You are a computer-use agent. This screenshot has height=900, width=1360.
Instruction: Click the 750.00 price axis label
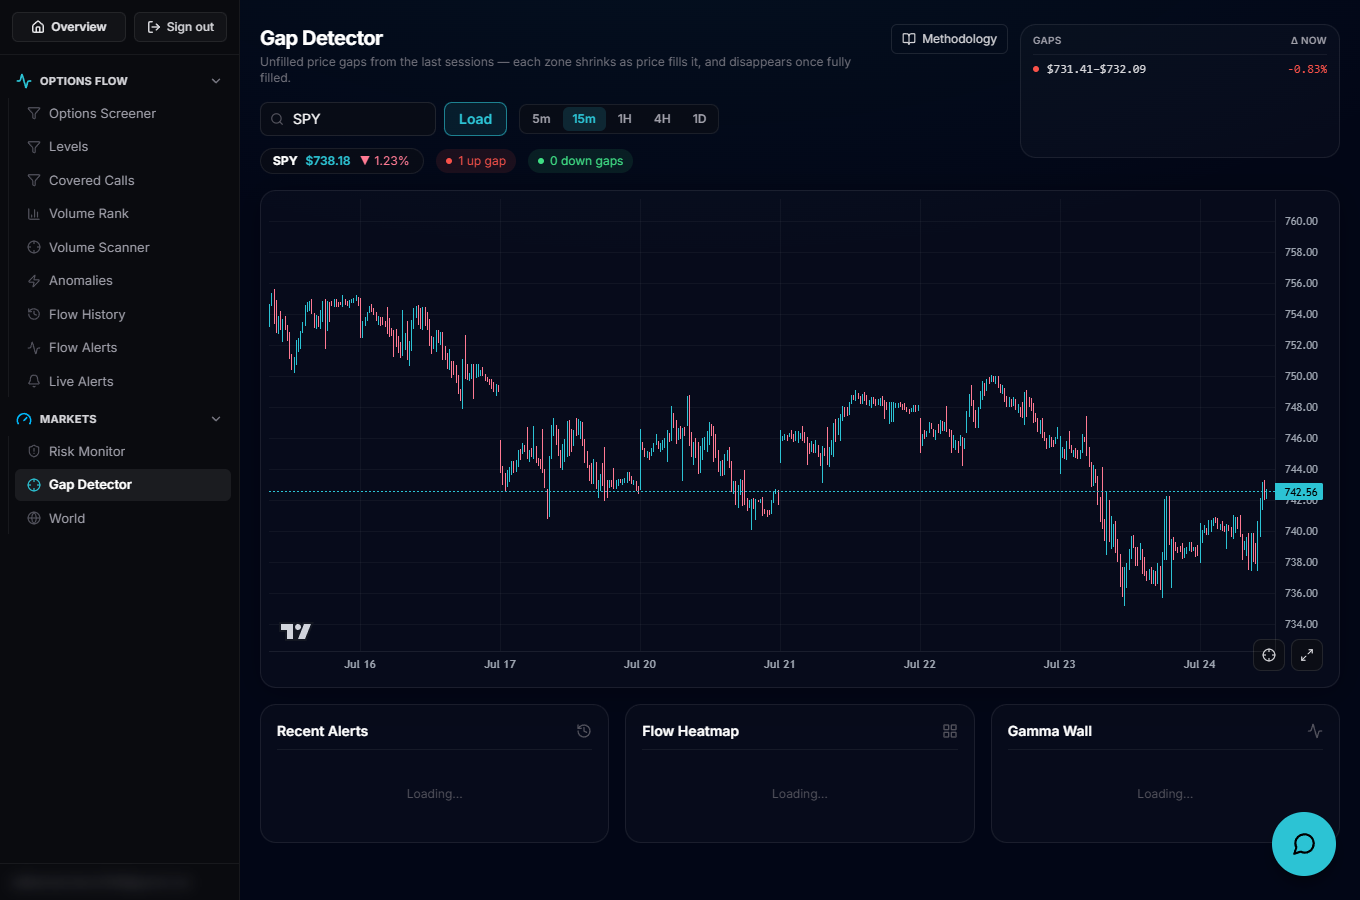pyautogui.click(x=1301, y=376)
